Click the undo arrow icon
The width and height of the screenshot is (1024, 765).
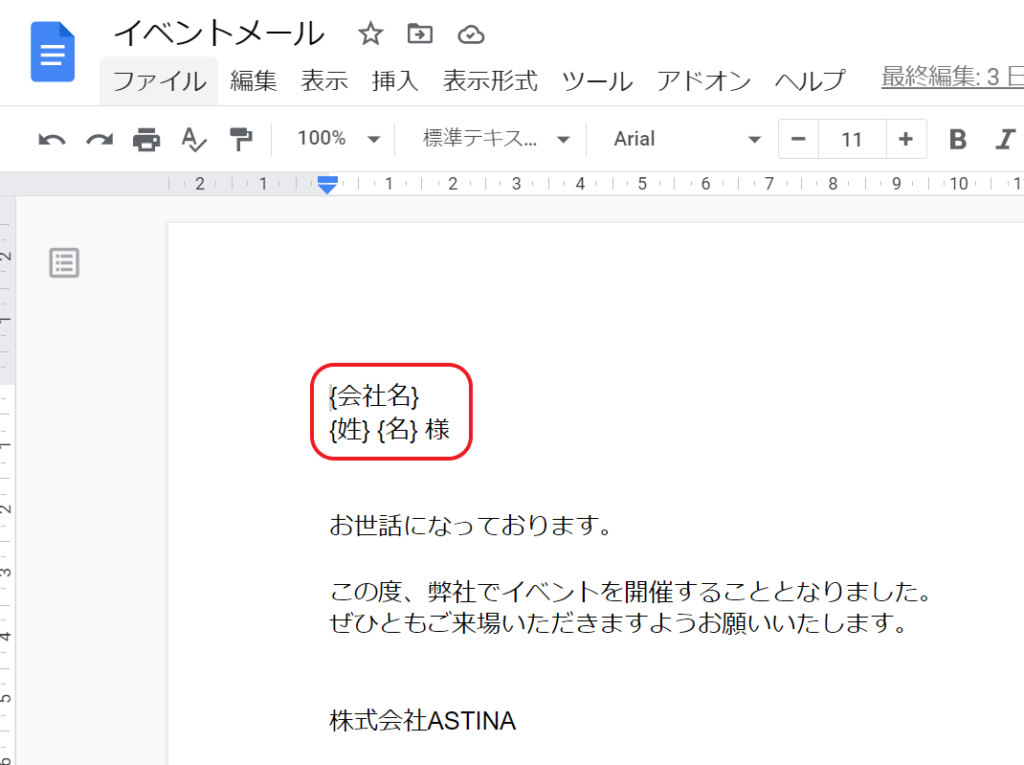click(52, 139)
